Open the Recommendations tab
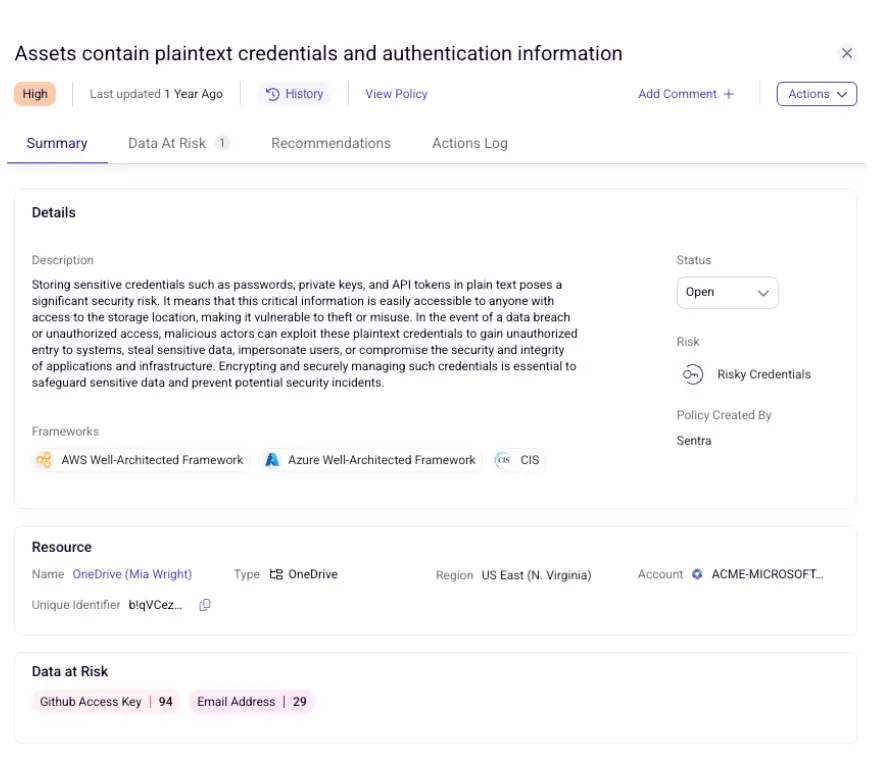 [x=330, y=143]
